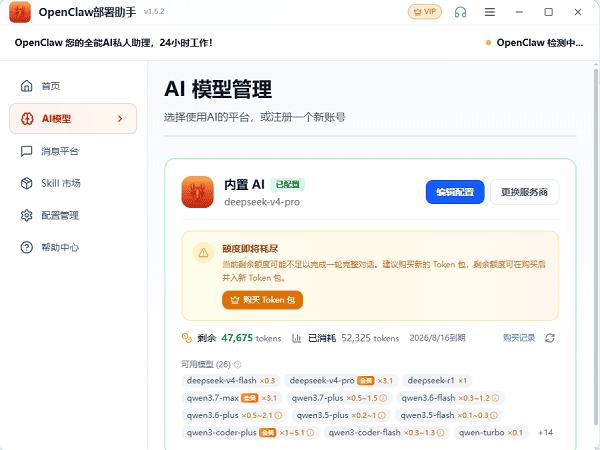Click the info icon on qwen3.7-plus chip

(383, 398)
